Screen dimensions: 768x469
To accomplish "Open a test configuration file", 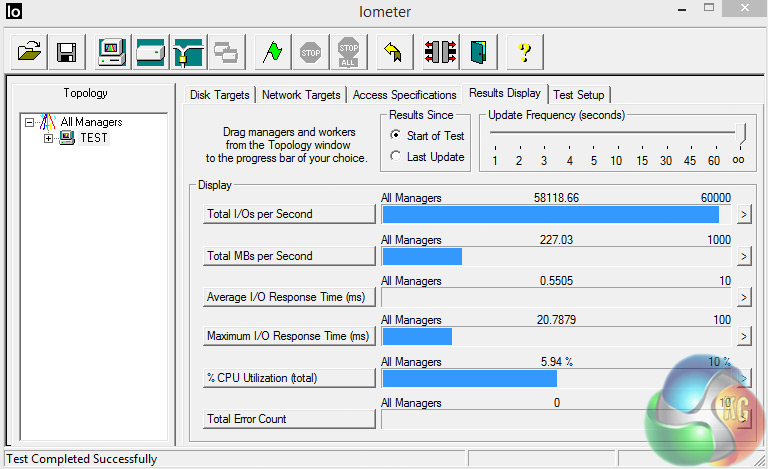I will [x=29, y=51].
